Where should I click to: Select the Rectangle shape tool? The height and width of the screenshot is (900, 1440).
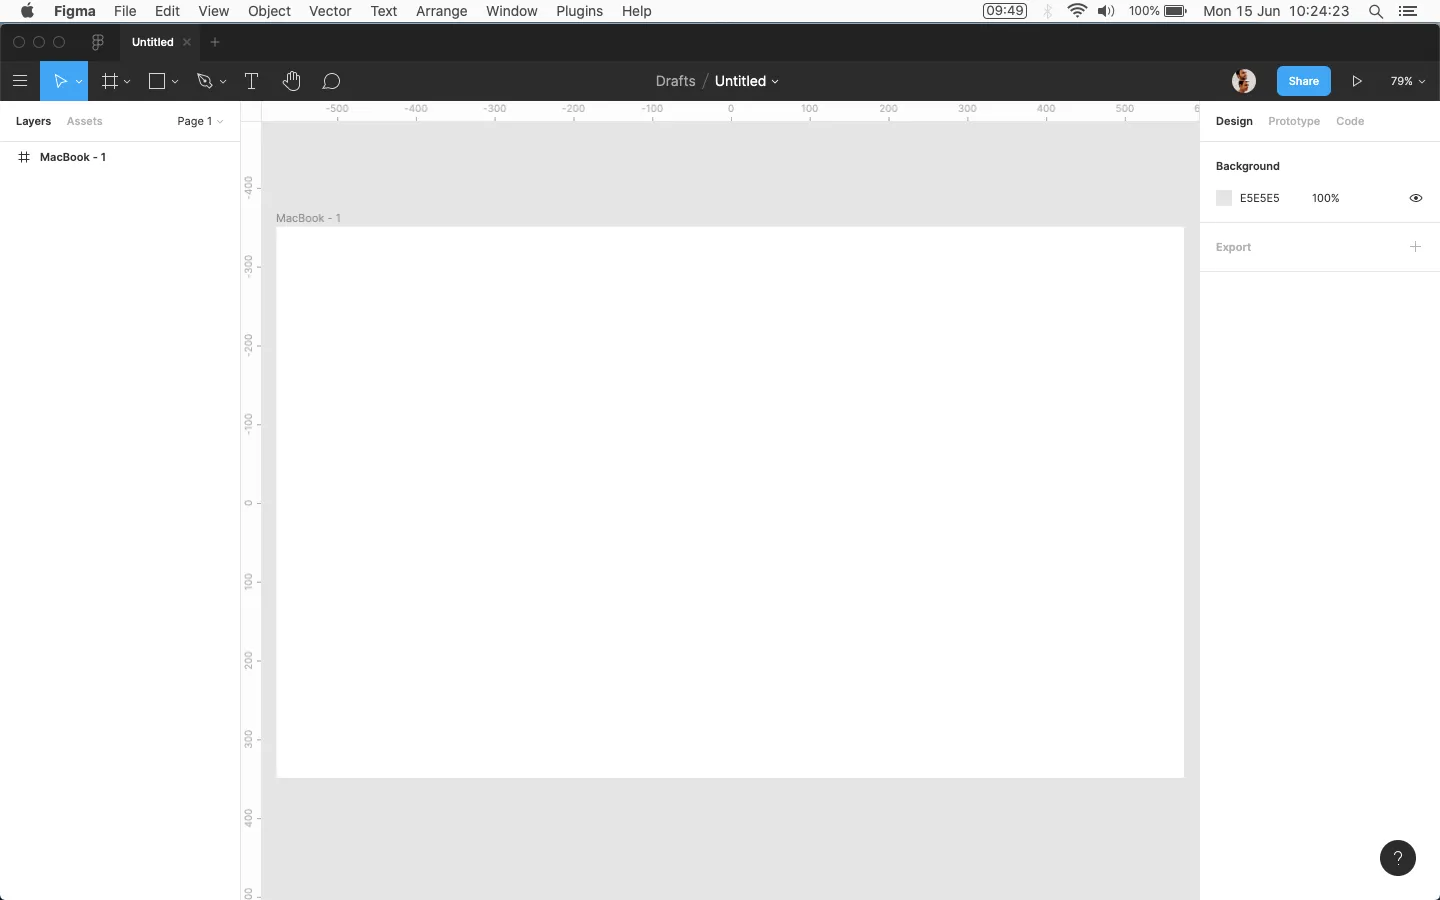coord(157,81)
